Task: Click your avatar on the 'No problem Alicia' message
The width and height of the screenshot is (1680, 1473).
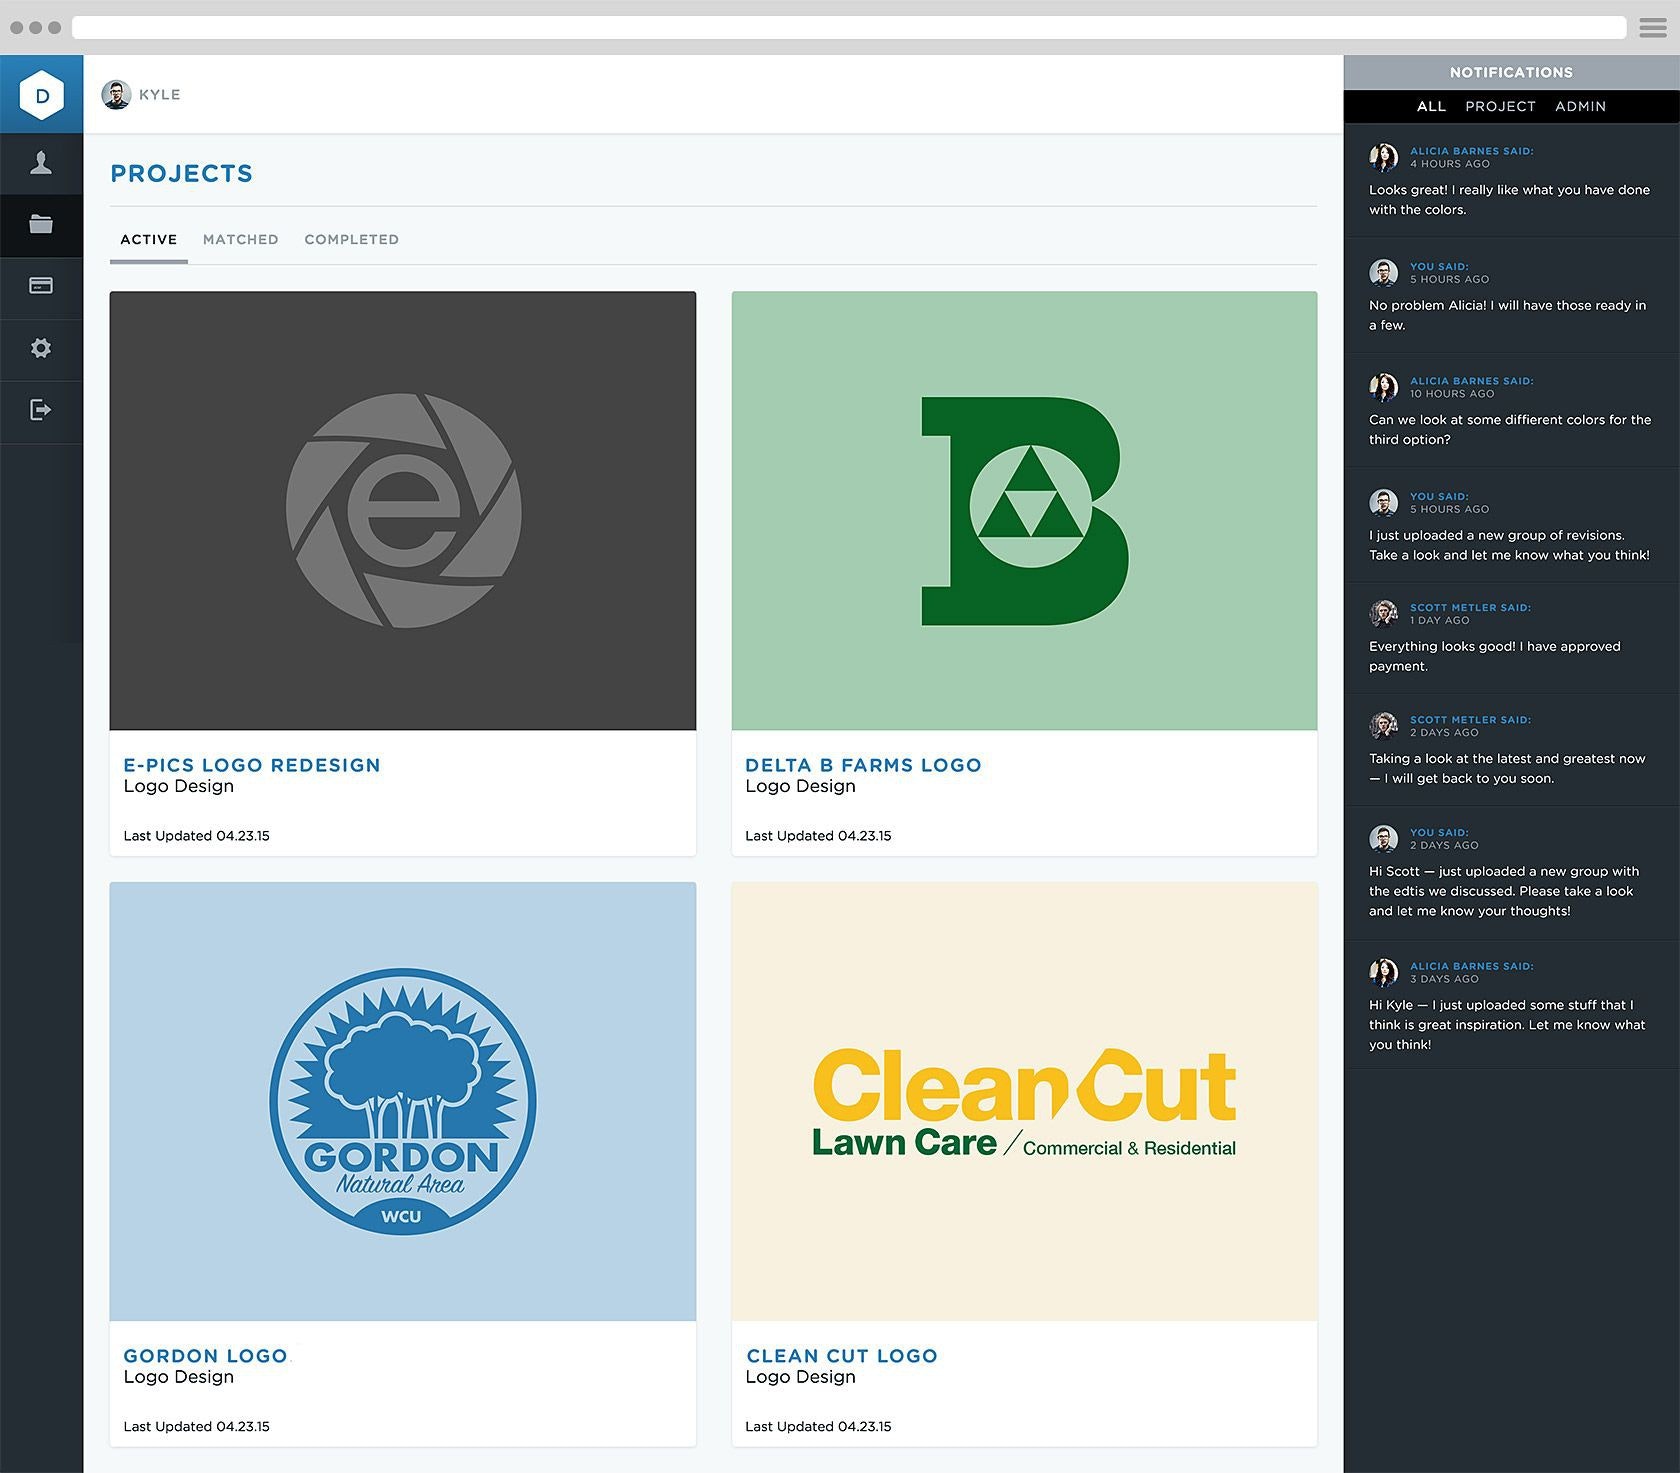Action: pos(1384,273)
